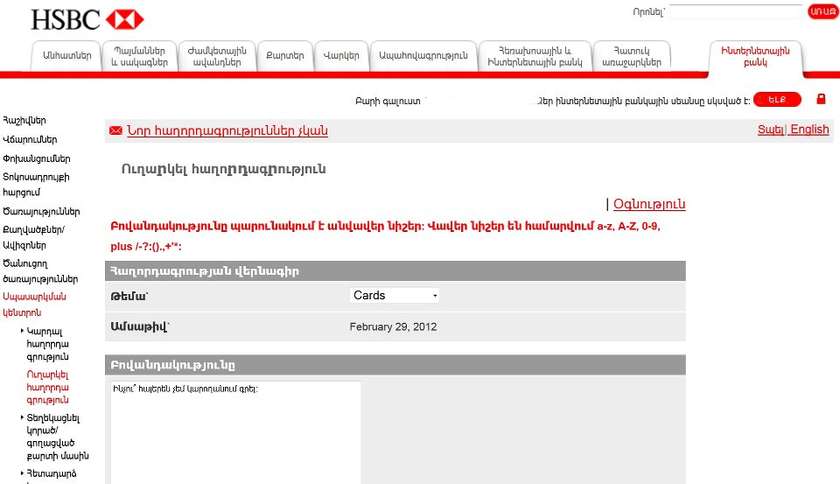Click the HSBC logo

pyautogui.click(x=87, y=19)
